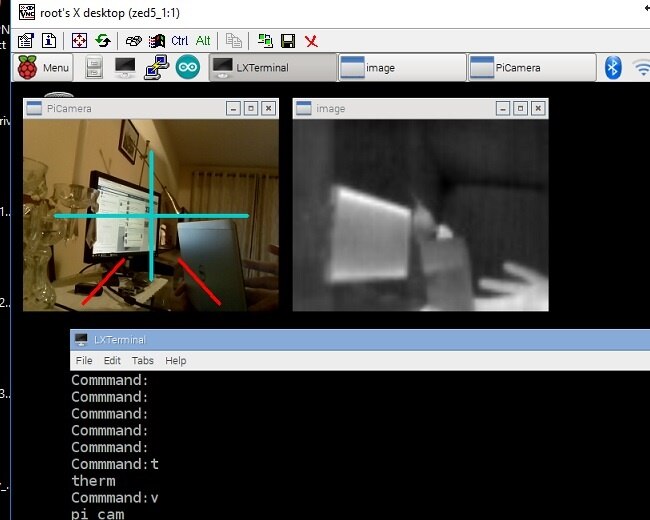Viewport: 650px width, 520px height.
Task: Open VNC new connection icon in toolbar
Action: [26, 41]
